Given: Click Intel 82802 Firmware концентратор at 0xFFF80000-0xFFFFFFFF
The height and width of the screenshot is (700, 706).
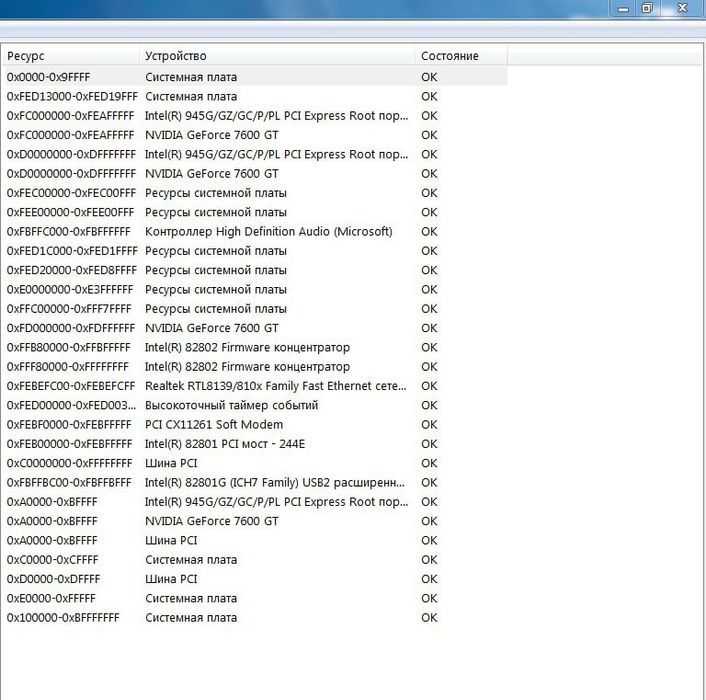Looking at the screenshot, I should coord(247,367).
